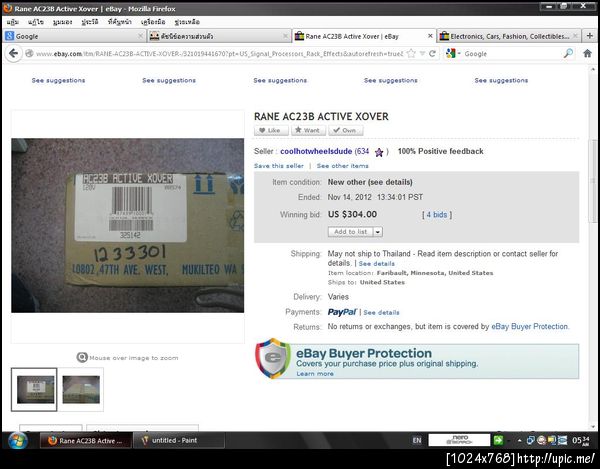The width and height of the screenshot is (600, 469).
Task: Open the second Thai menu (Edit) in menu bar
Action: tap(36, 22)
